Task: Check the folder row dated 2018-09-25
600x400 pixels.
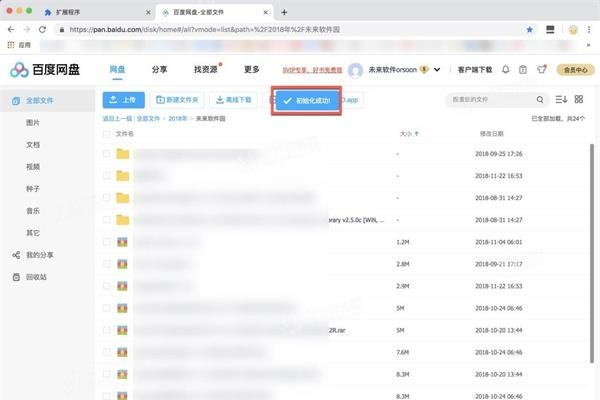Action: click(x=106, y=154)
